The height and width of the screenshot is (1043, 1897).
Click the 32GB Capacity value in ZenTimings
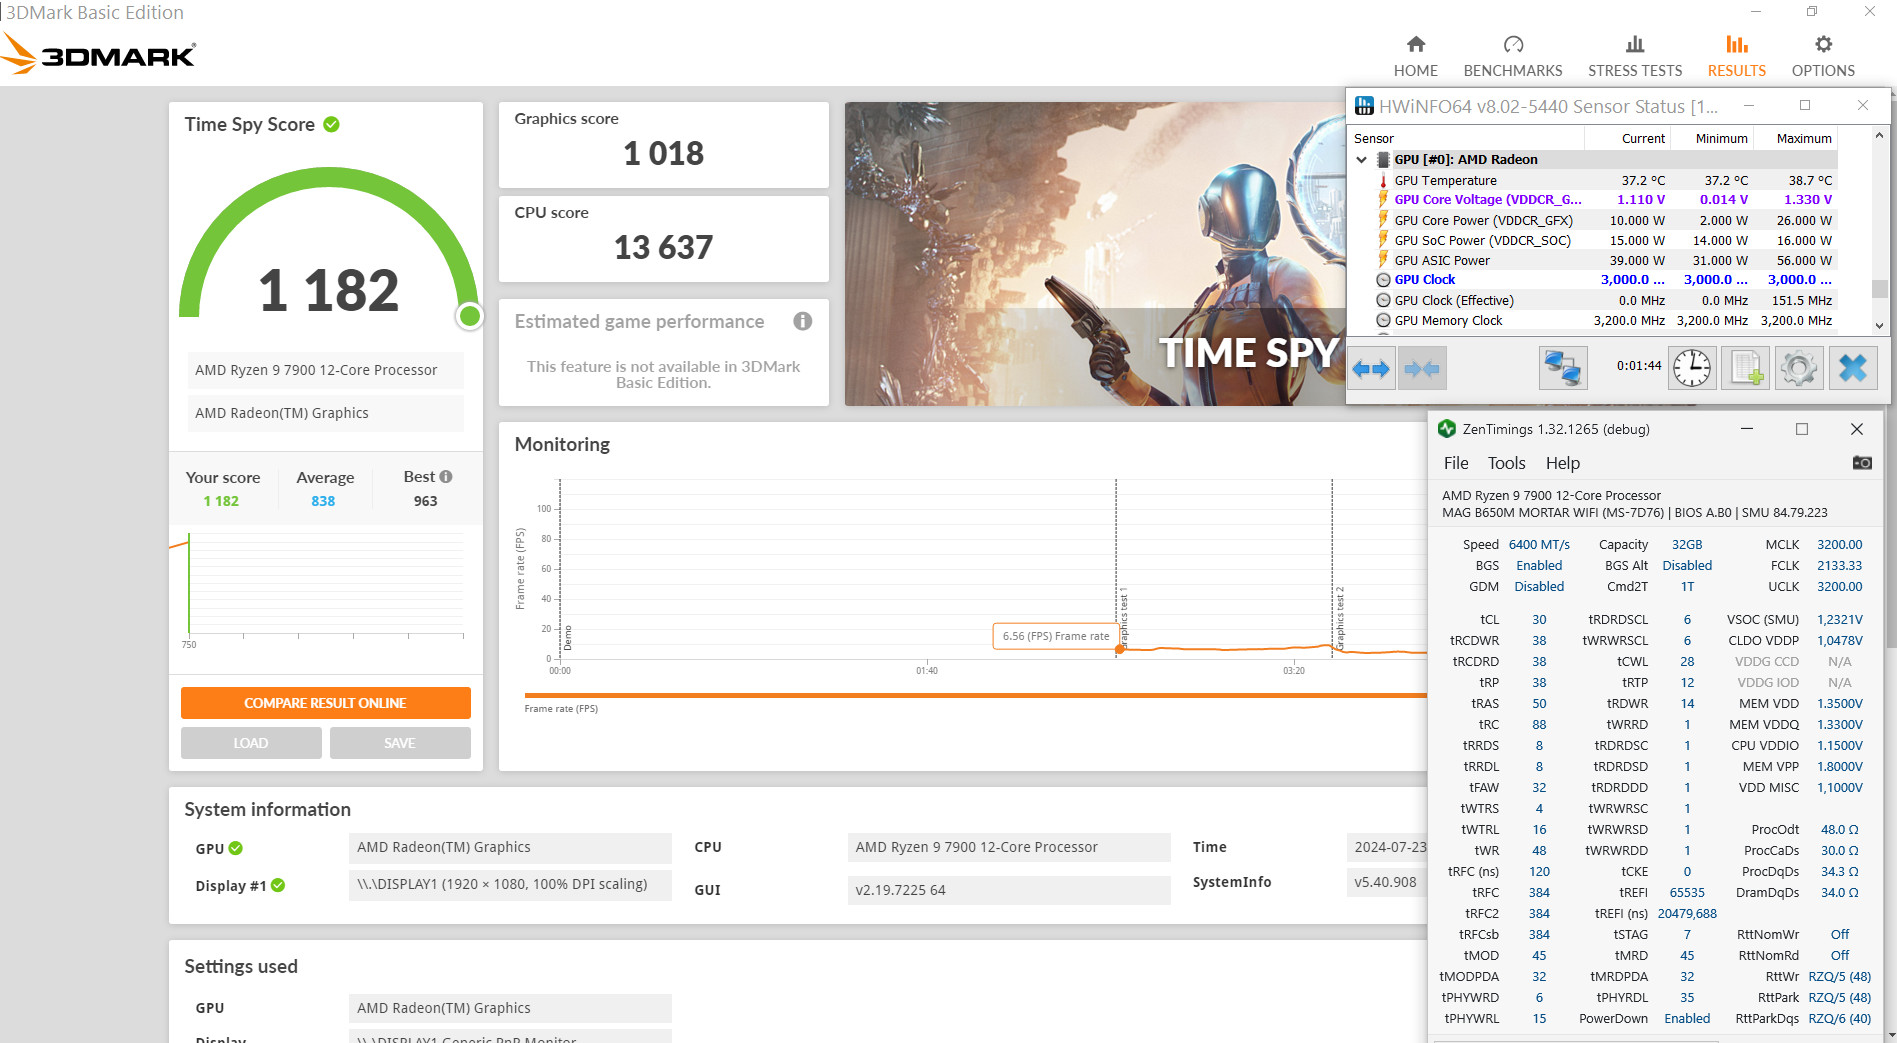coord(1687,545)
